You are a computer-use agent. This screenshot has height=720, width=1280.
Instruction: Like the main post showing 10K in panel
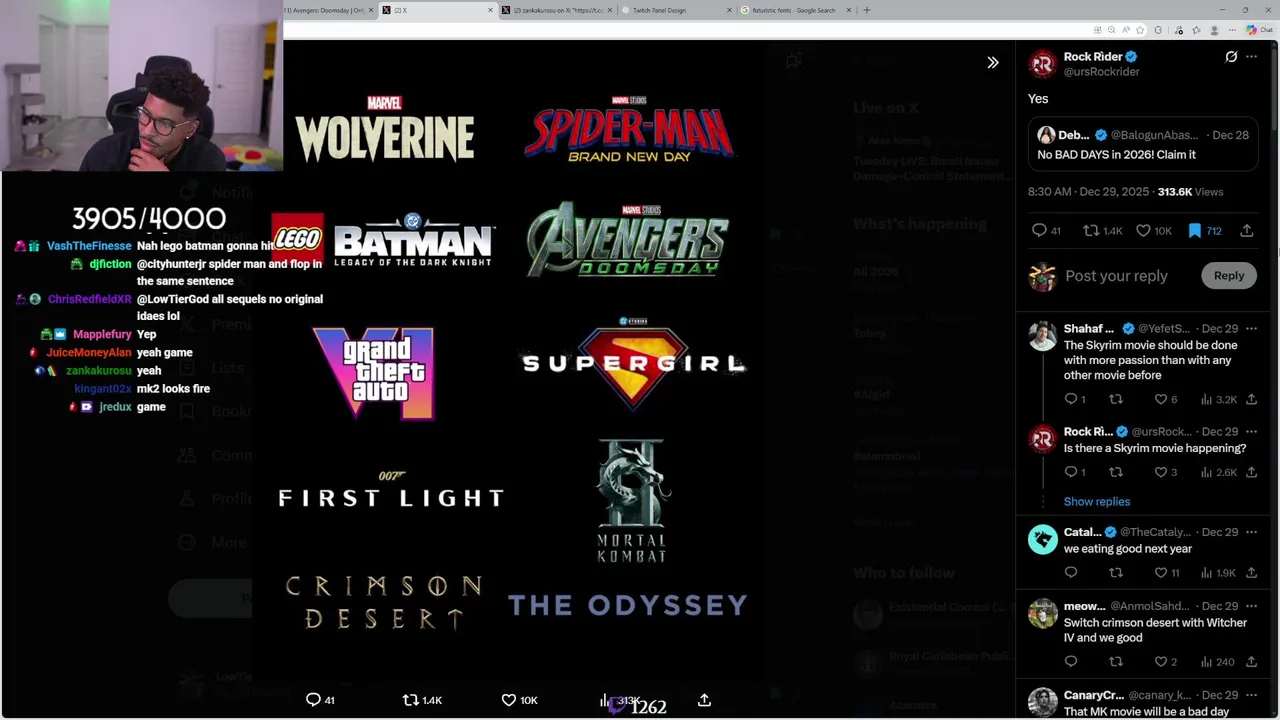point(1154,231)
